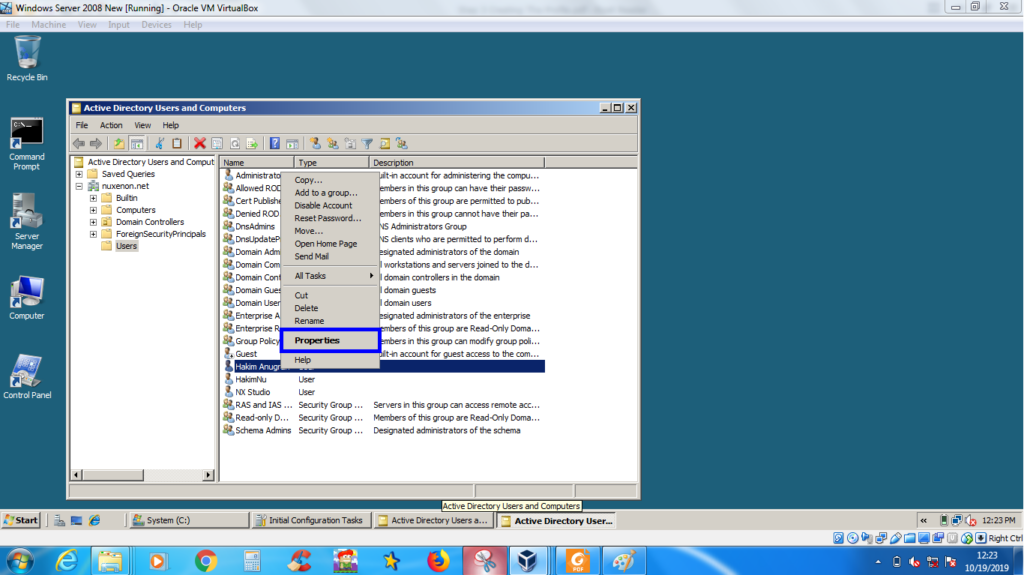Viewport: 1024px width, 575px height.
Task: Create a new organizational unit toolbar icon
Action: pos(350,143)
